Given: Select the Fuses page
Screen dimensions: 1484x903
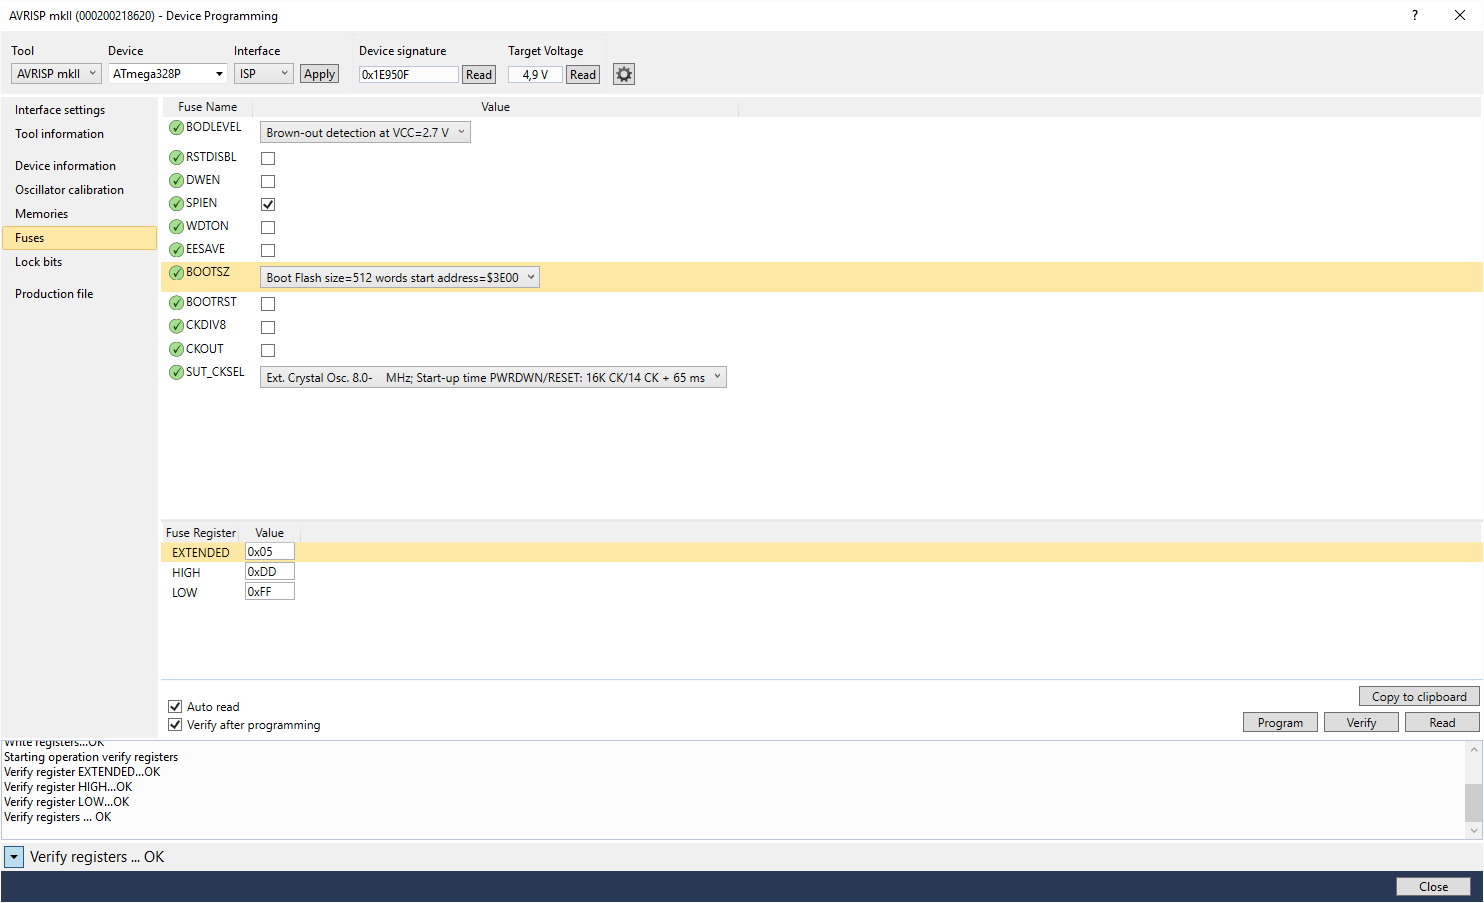Looking at the screenshot, I should 80,238.
